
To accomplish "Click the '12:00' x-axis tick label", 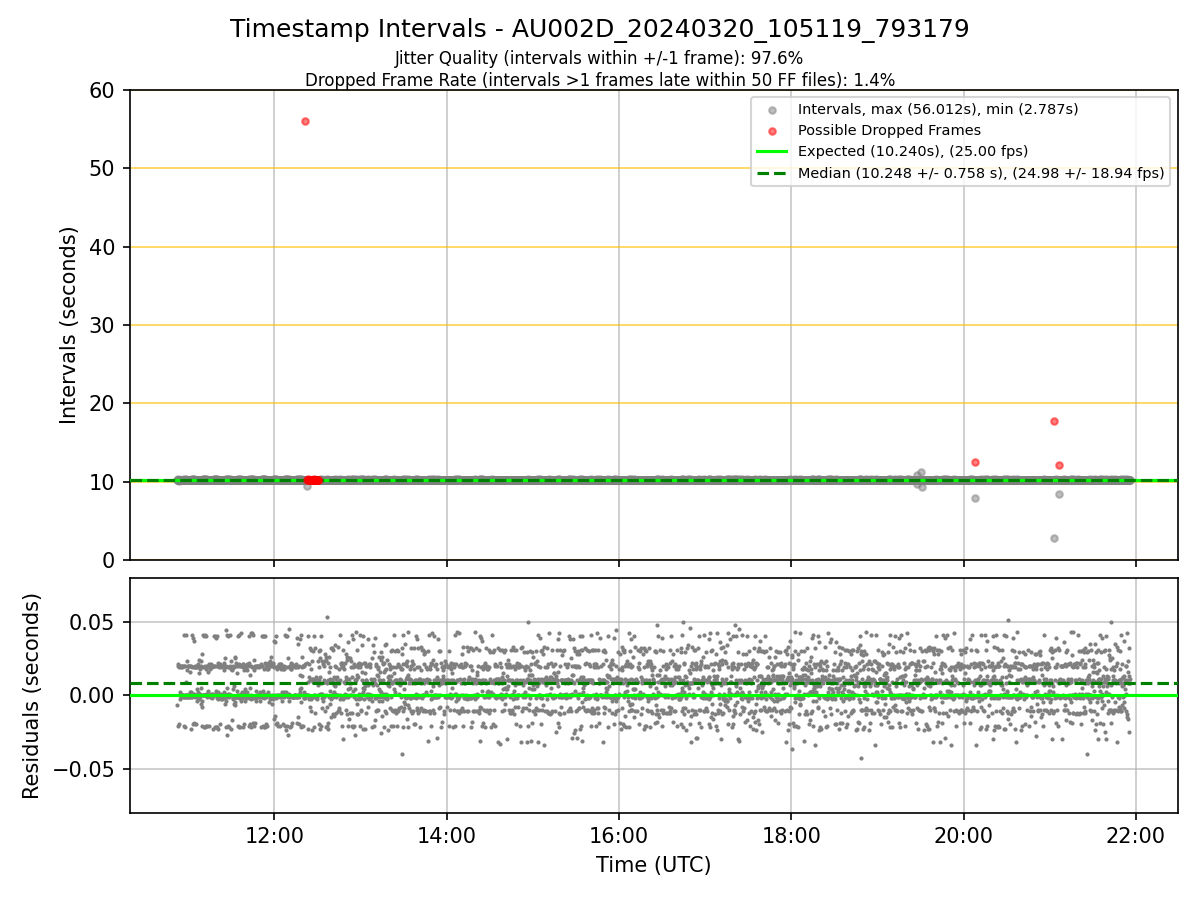I will (x=274, y=834).
